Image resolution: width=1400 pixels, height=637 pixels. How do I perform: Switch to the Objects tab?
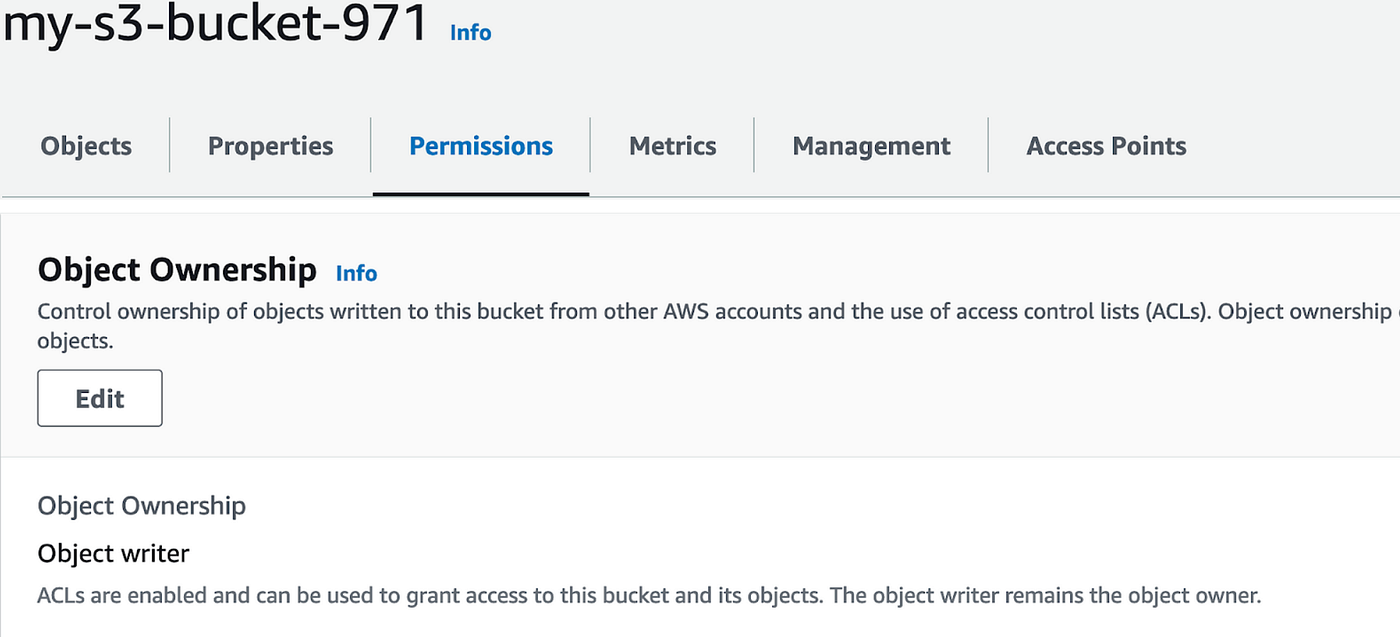point(85,146)
